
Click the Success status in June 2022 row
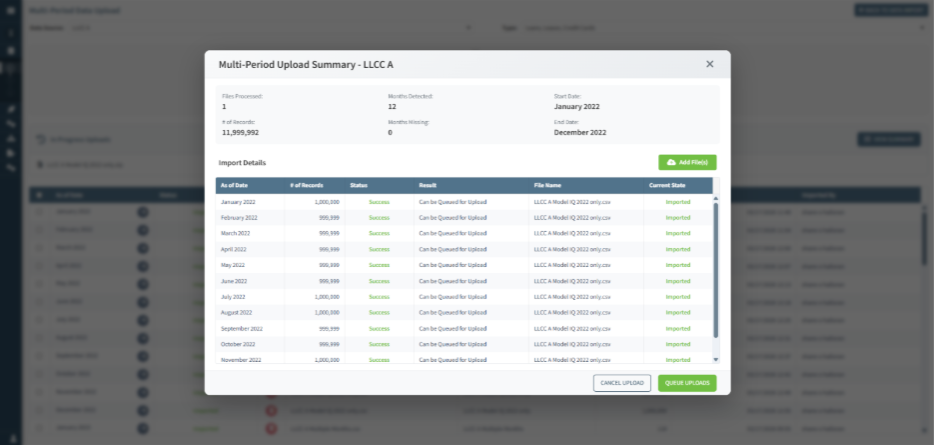click(x=379, y=281)
